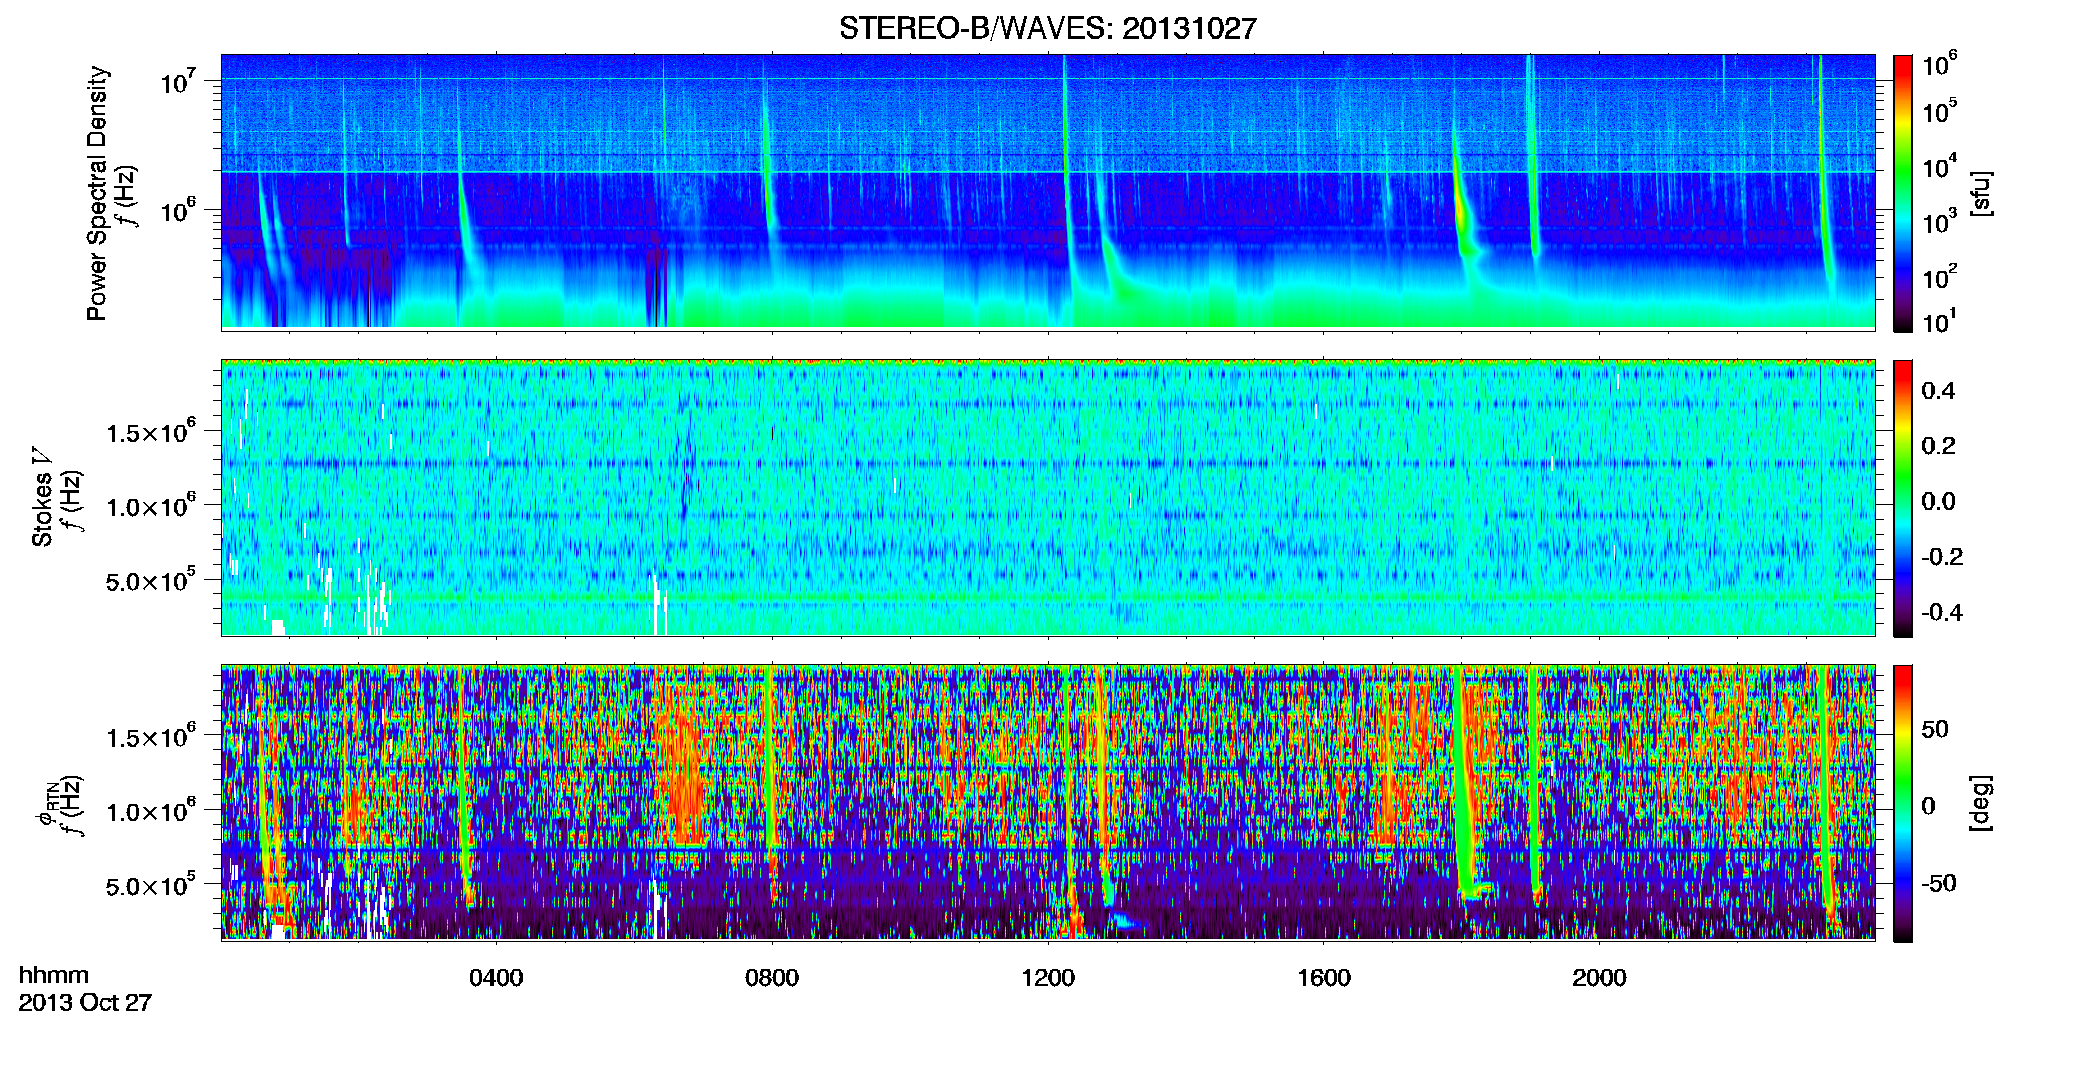
Task: Click the 0.4 label on Stokes color scale
Action: pyautogui.click(x=1939, y=391)
